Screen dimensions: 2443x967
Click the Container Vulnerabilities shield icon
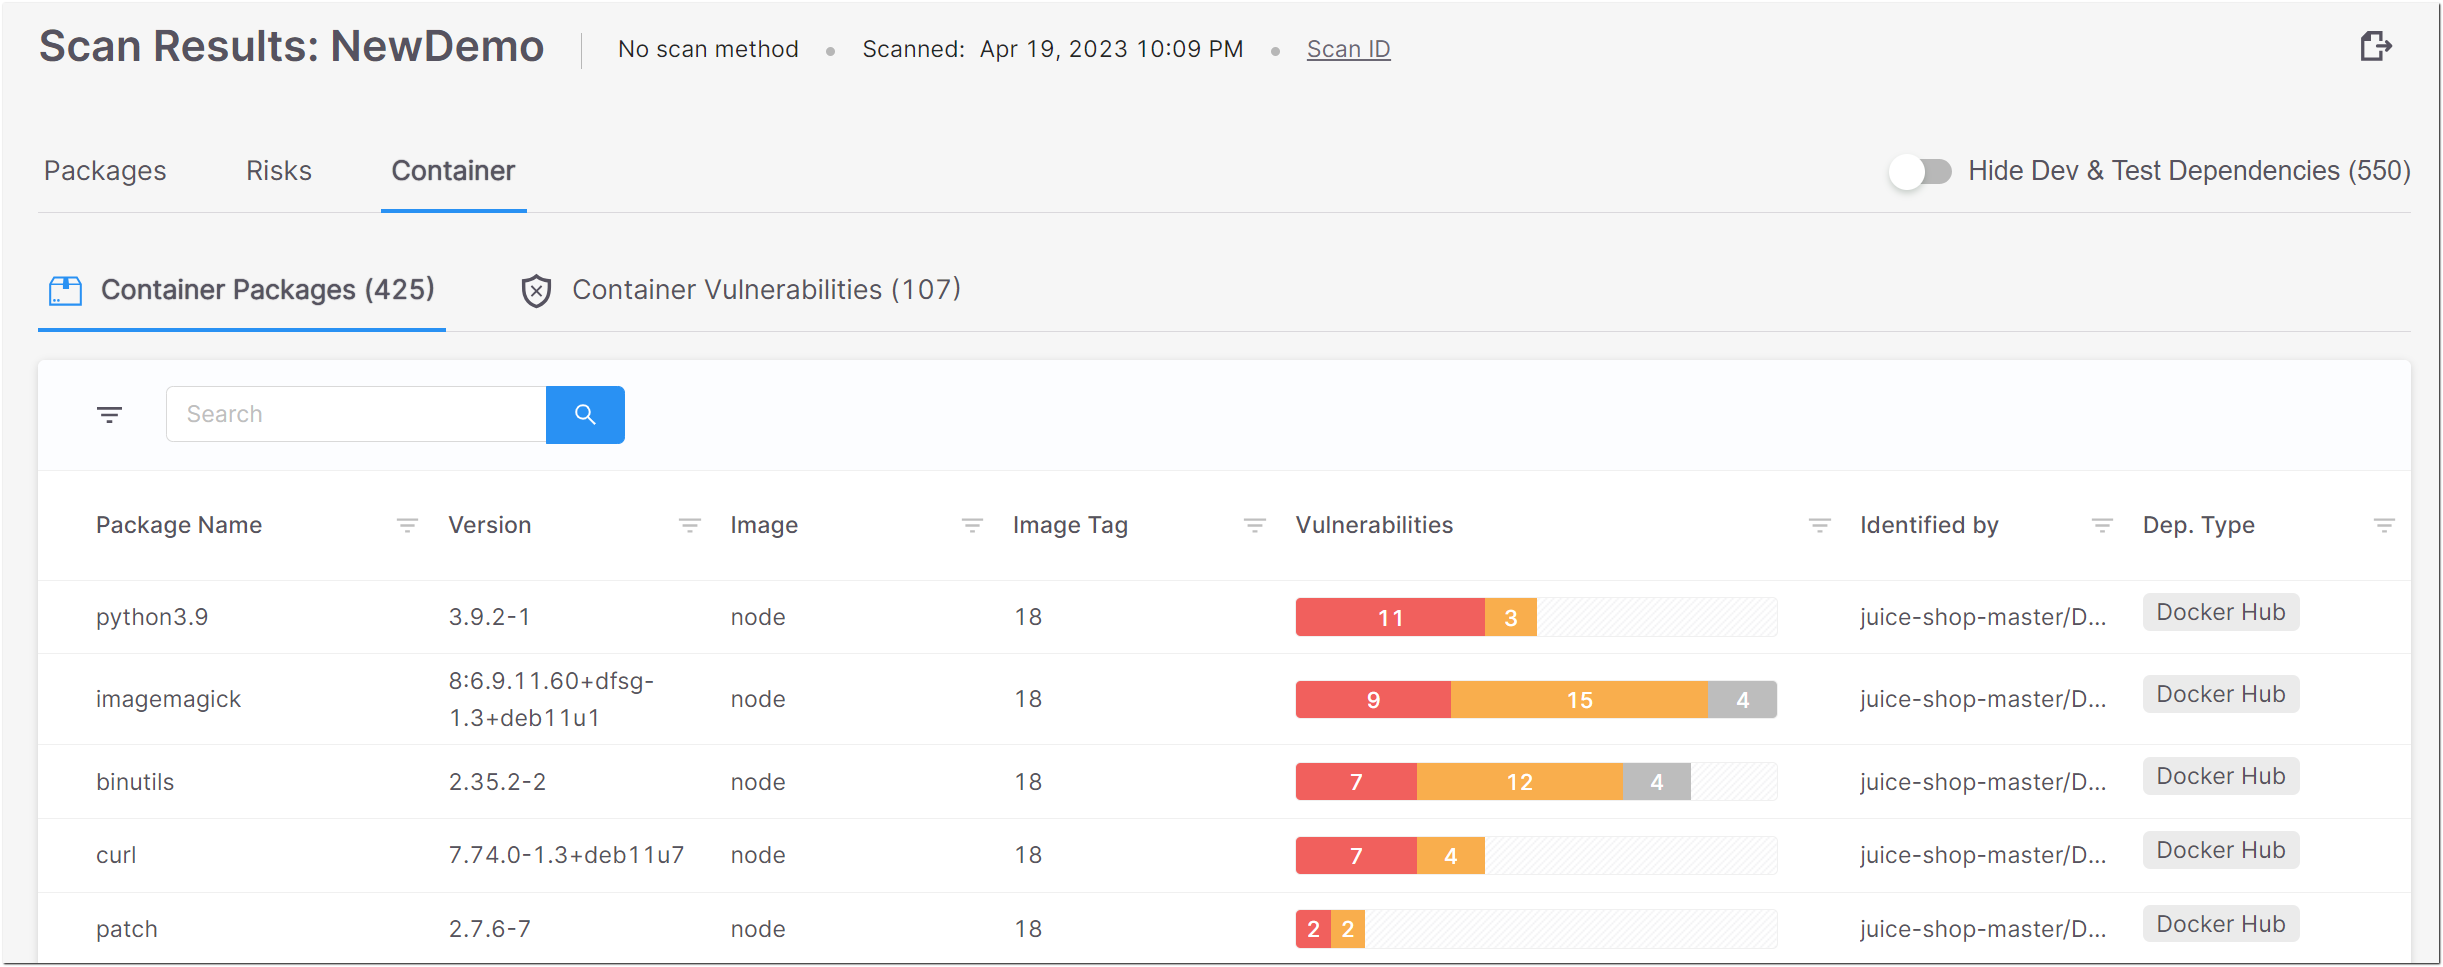pyautogui.click(x=537, y=291)
